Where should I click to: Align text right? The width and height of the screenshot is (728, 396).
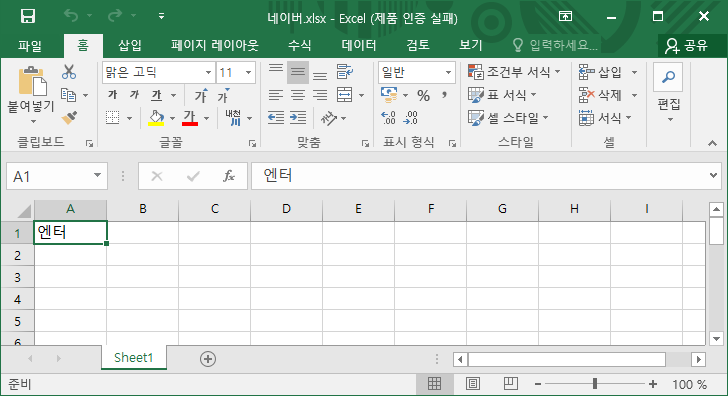tap(319, 95)
